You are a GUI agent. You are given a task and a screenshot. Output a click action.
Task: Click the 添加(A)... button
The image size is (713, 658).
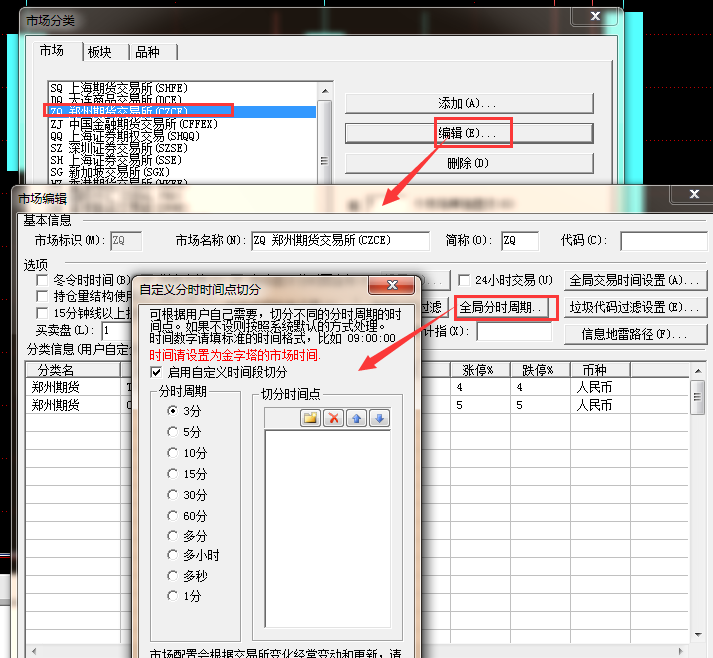point(468,103)
